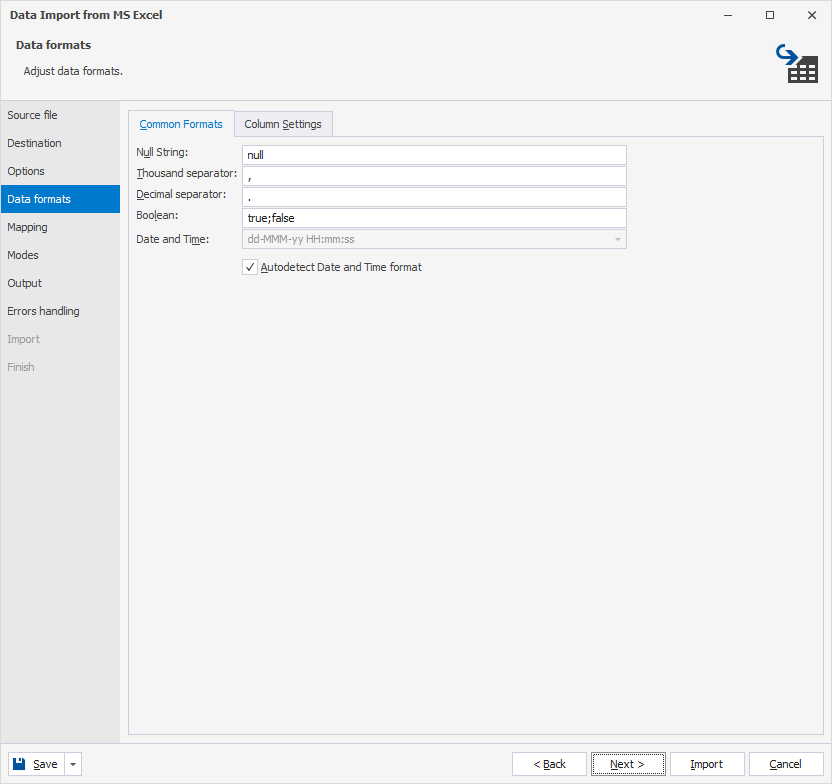Click the Data formats heading text
This screenshot has width=832, height=784.
click(54, 45)
